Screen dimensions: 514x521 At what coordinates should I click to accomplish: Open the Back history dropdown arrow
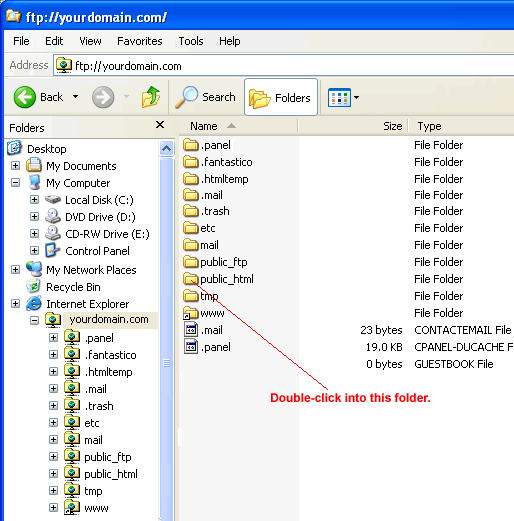pyautogui.click(x=76, y=97)
